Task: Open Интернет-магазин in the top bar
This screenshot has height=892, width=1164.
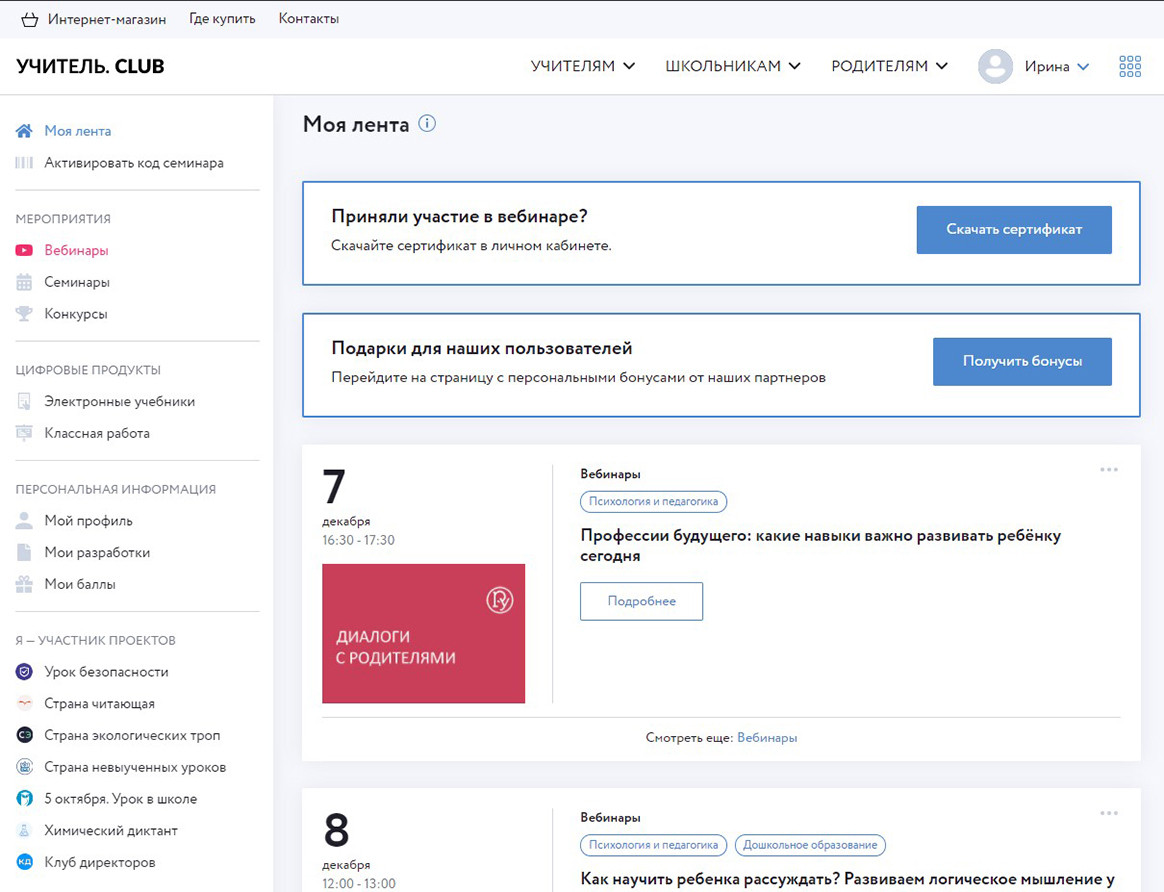Action: 107,19
